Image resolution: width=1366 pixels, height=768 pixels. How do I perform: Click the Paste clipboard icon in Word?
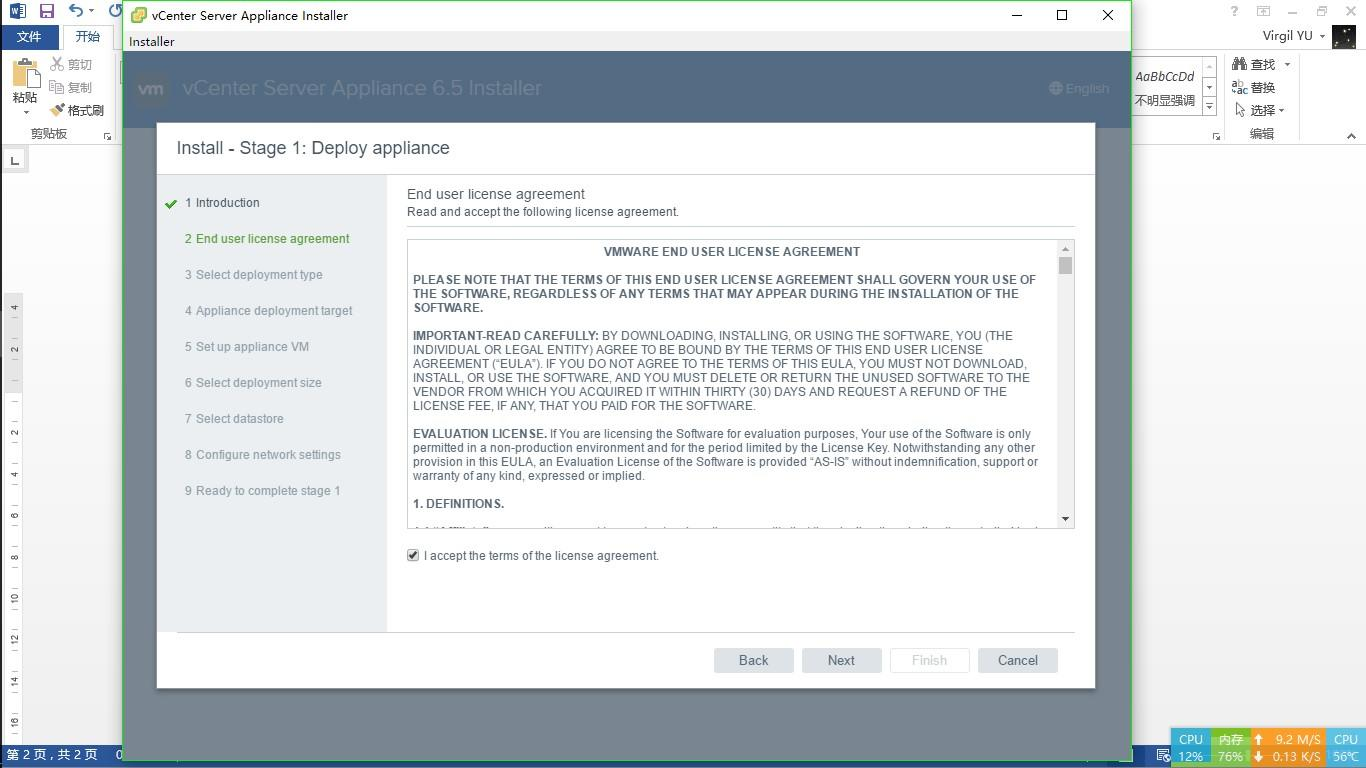click(25, 73)
